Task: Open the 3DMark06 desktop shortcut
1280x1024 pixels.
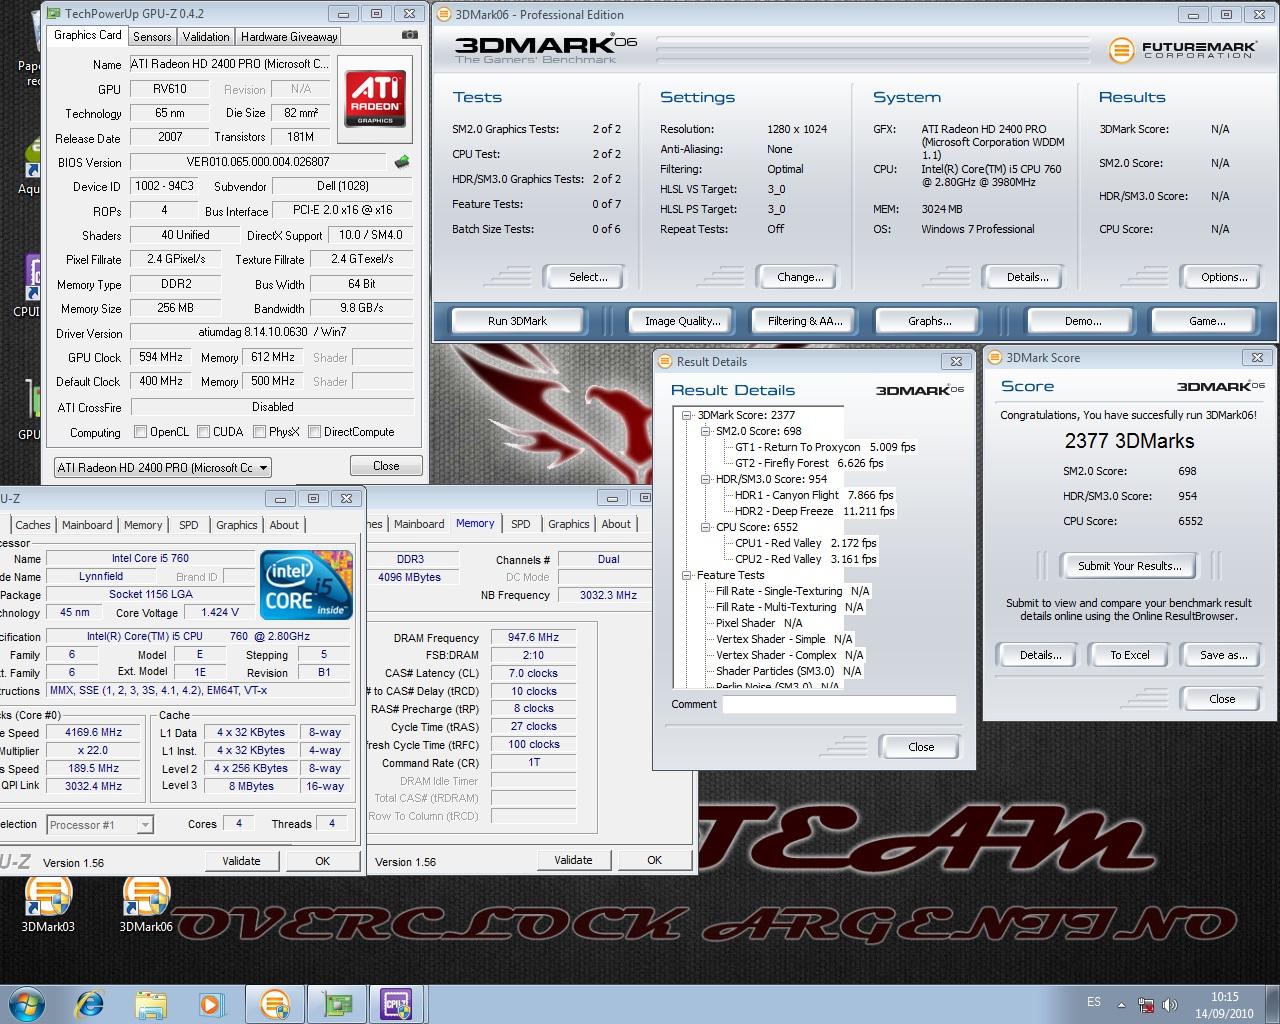Action: click(146, 904)
